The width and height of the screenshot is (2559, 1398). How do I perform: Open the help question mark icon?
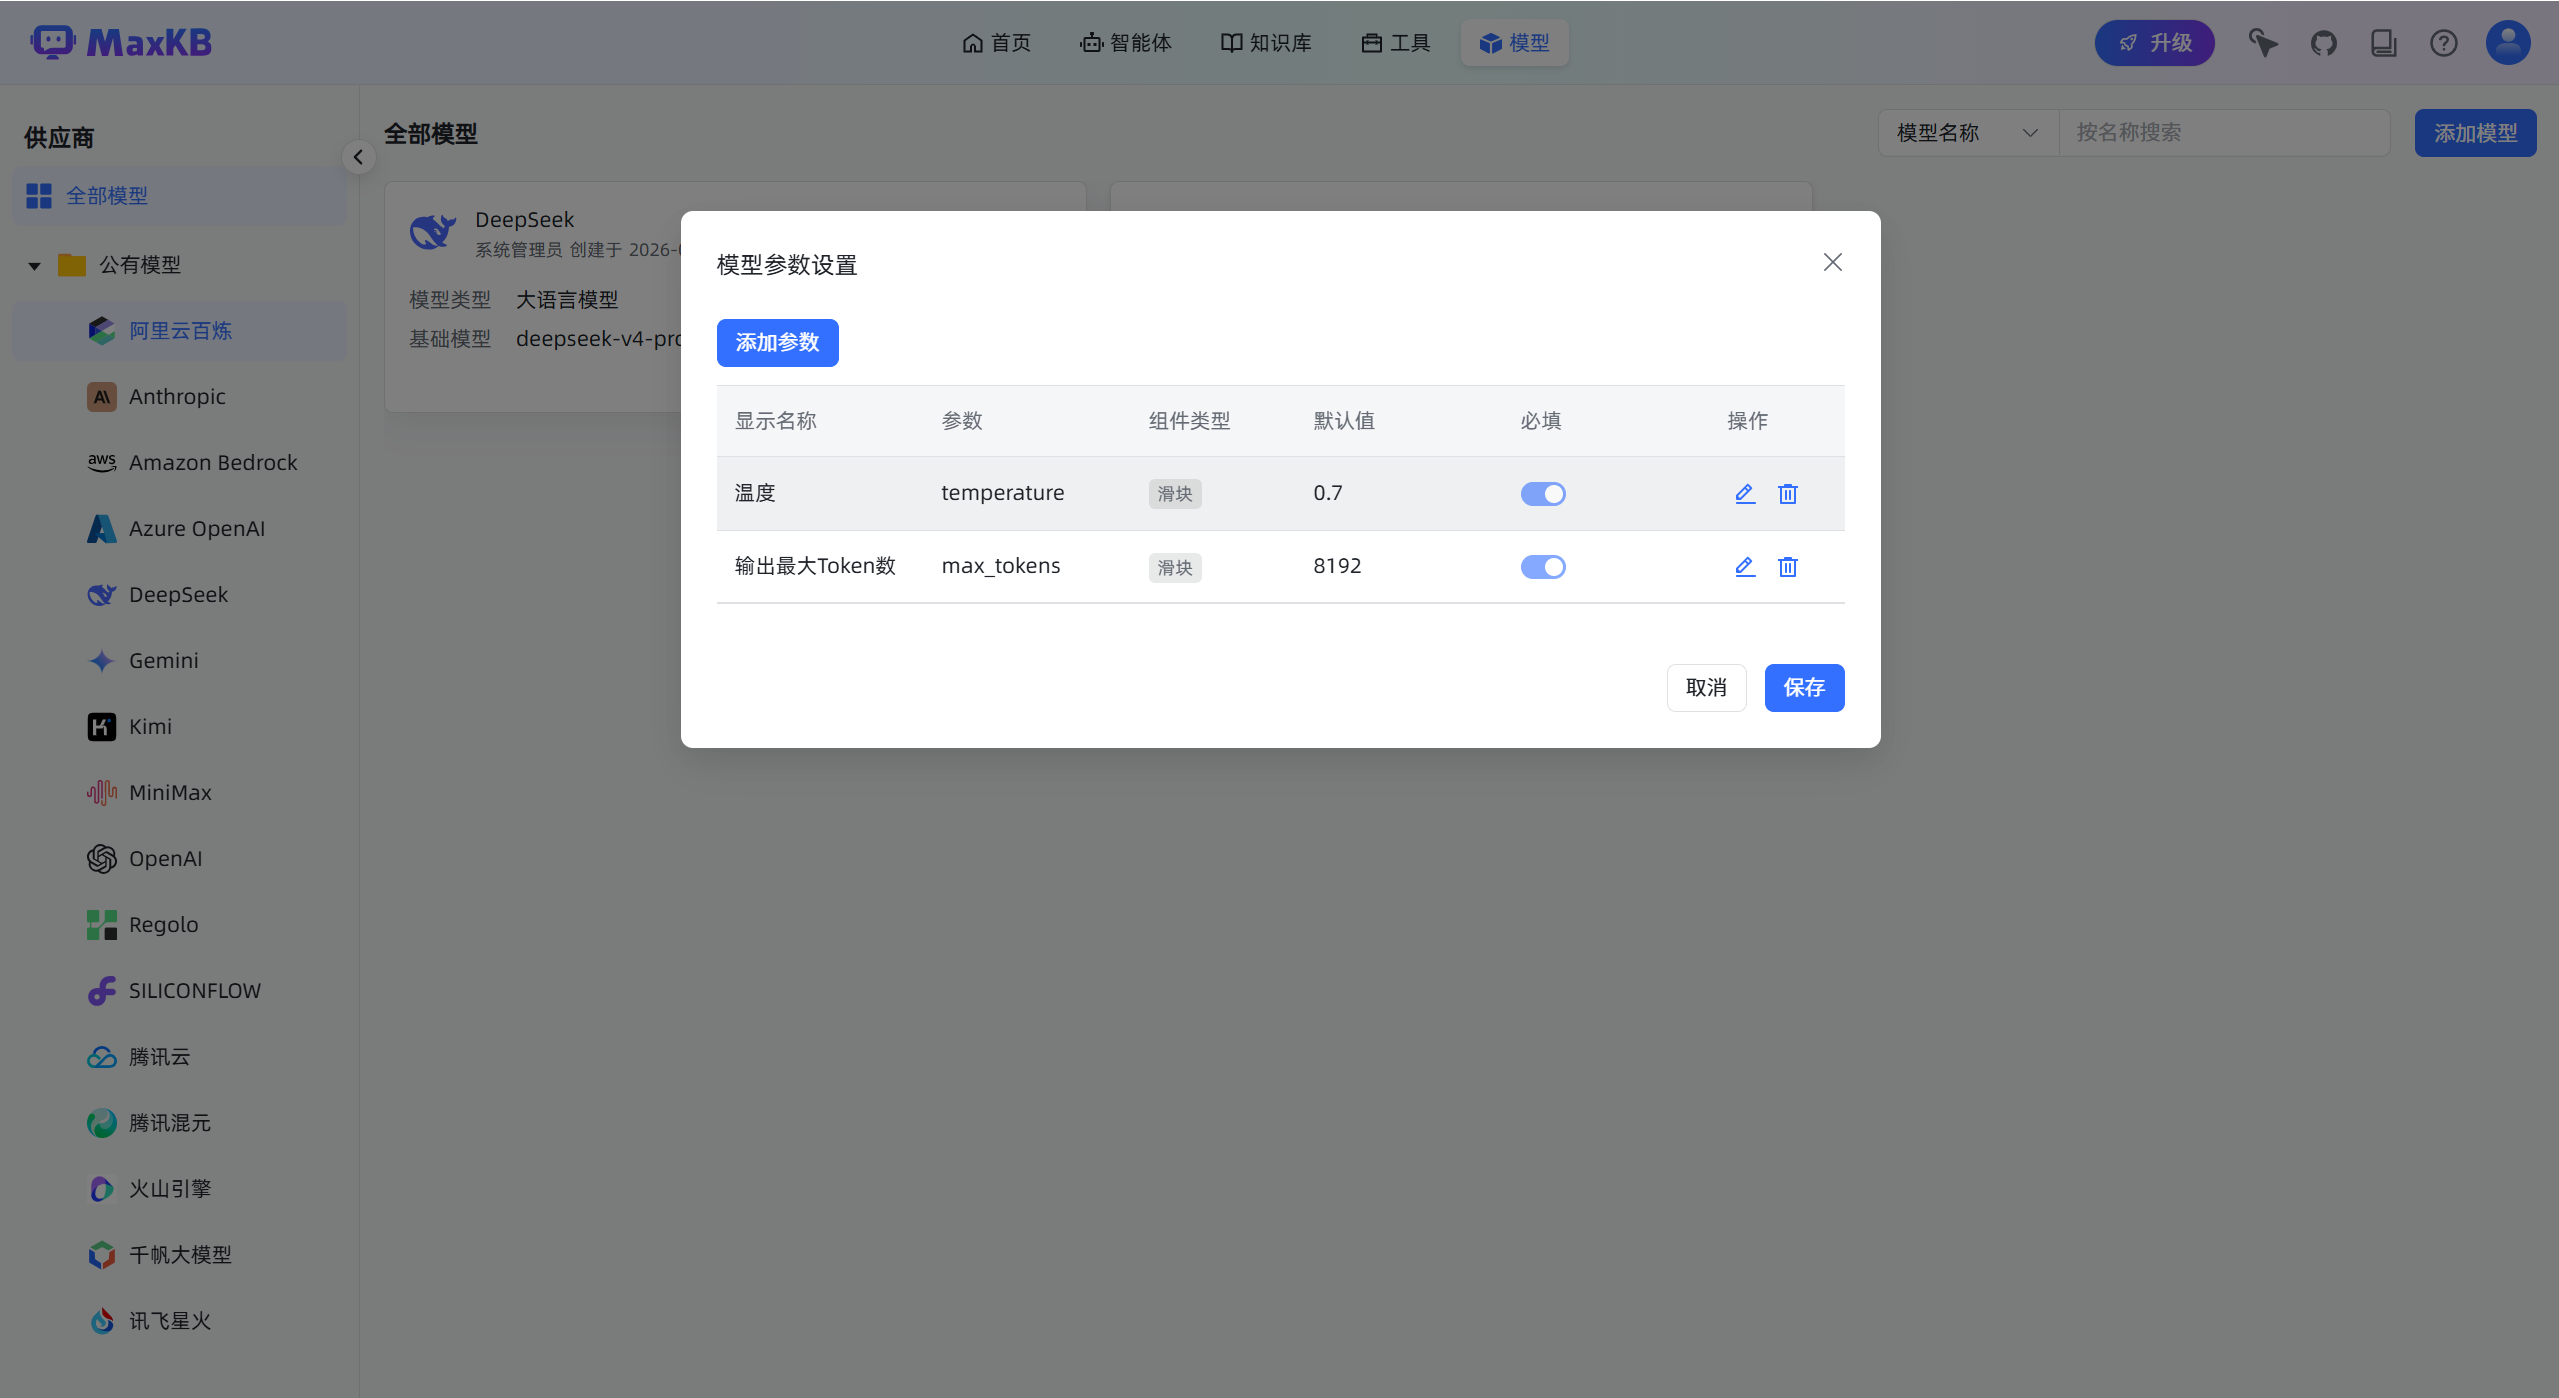click(2443, 43)
